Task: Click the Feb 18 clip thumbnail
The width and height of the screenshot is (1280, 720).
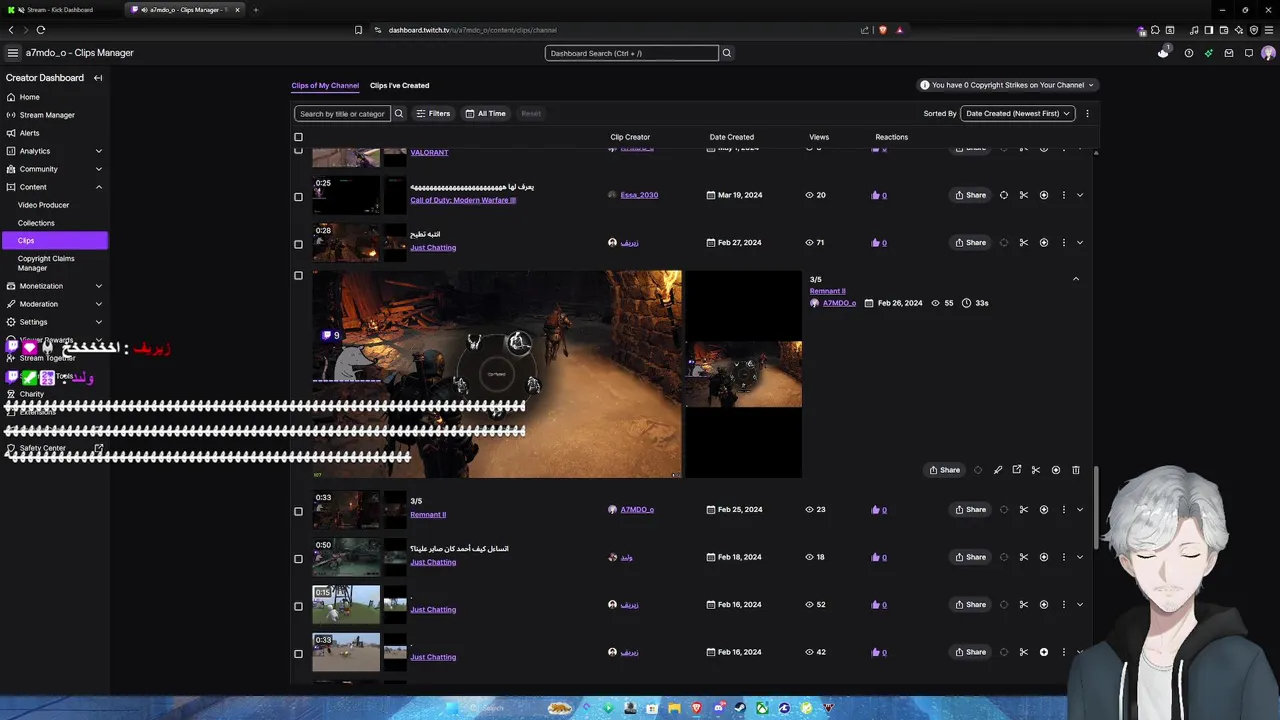Action: [x=346, y=557]
